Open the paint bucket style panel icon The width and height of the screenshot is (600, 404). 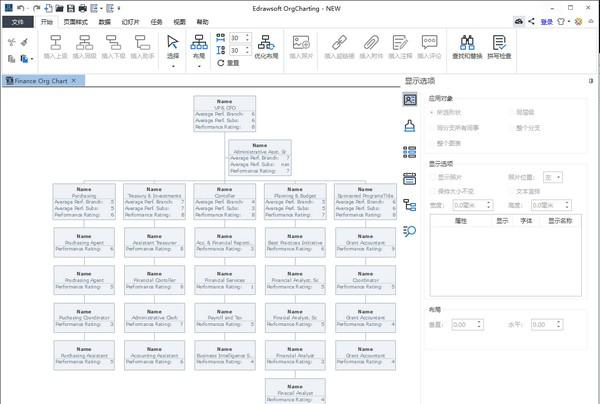pyautogui.click(x=410, y=126)
